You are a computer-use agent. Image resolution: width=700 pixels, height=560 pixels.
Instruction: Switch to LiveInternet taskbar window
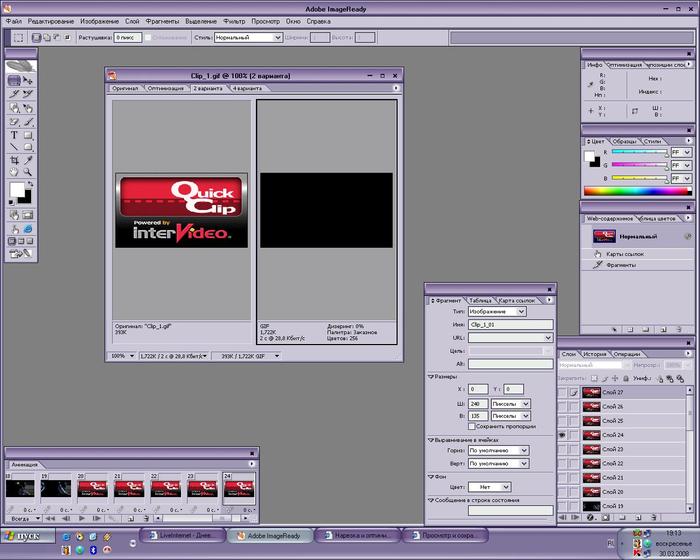tap(183, 535)
